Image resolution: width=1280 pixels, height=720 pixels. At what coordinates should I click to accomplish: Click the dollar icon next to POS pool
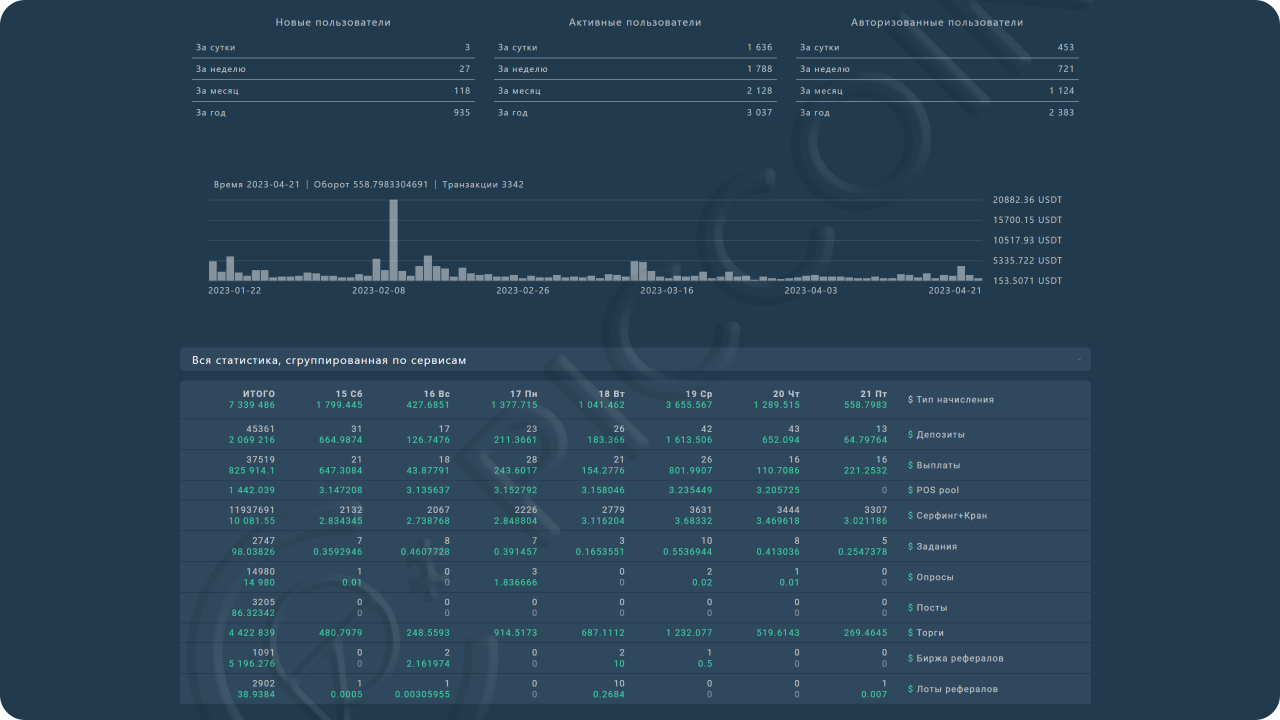click(x=910, y=491)
